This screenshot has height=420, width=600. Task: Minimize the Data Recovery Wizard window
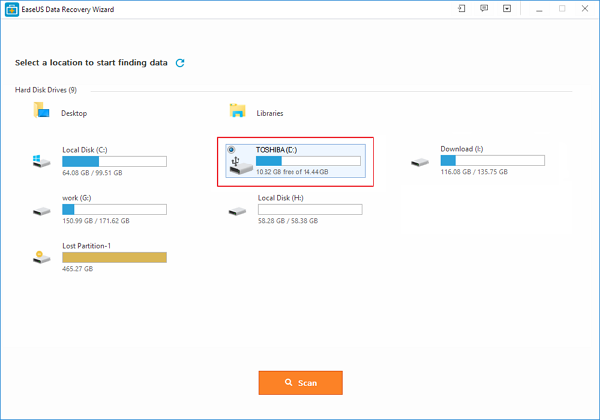click(539, 9)
